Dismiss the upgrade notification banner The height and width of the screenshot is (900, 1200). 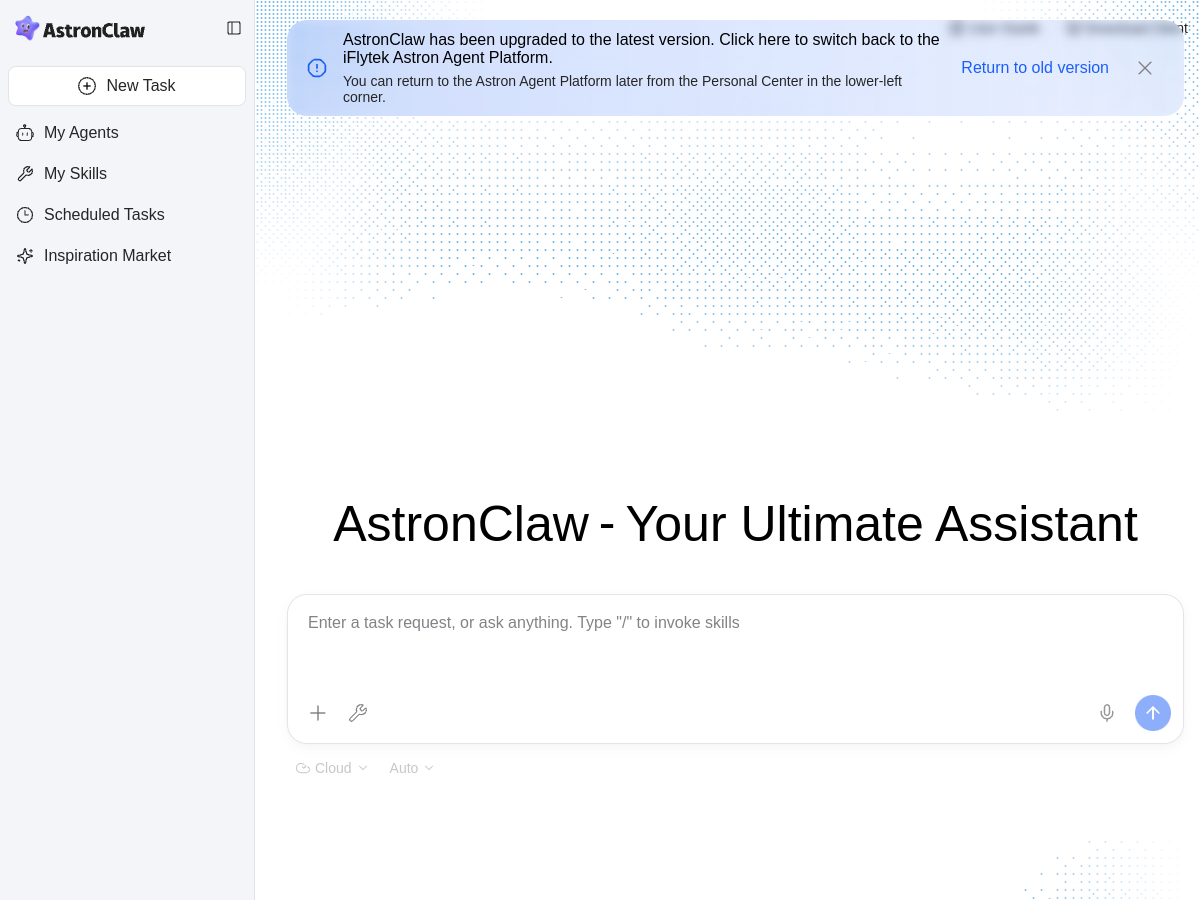coord(1145,68)
